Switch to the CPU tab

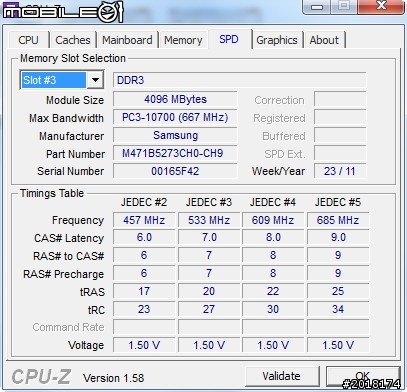coord(29,40)
